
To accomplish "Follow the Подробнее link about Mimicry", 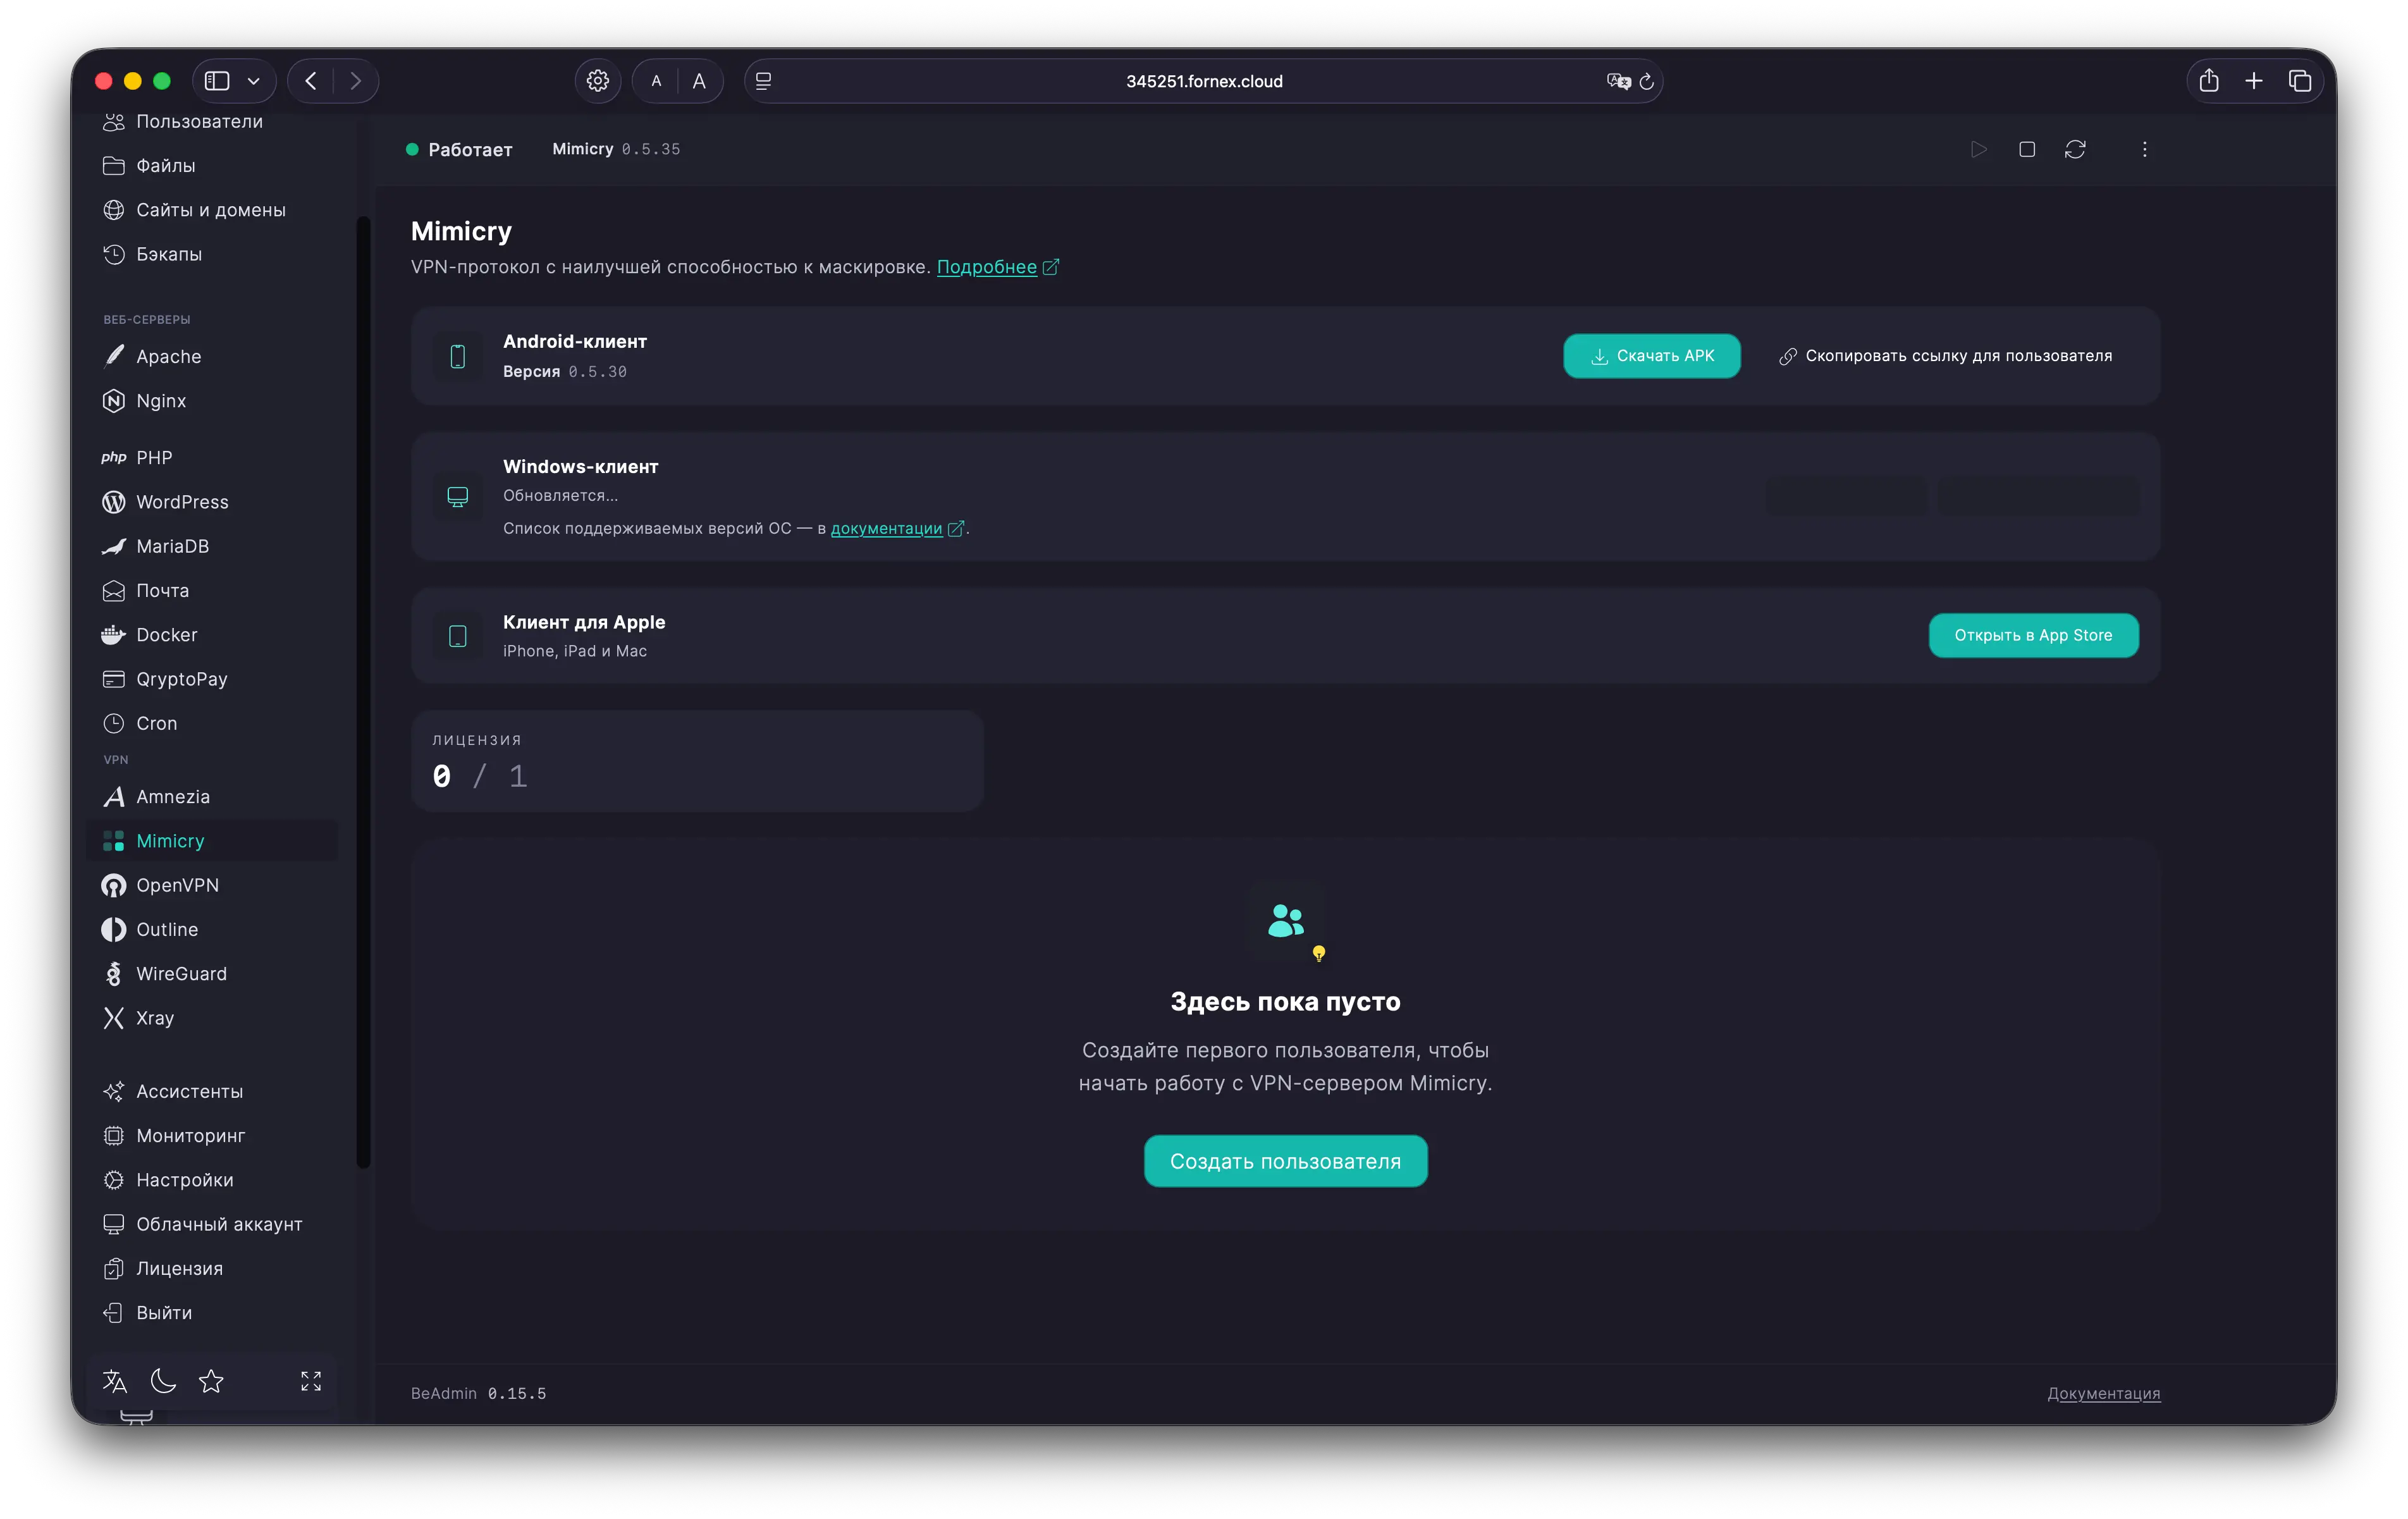I will (997, 267).
